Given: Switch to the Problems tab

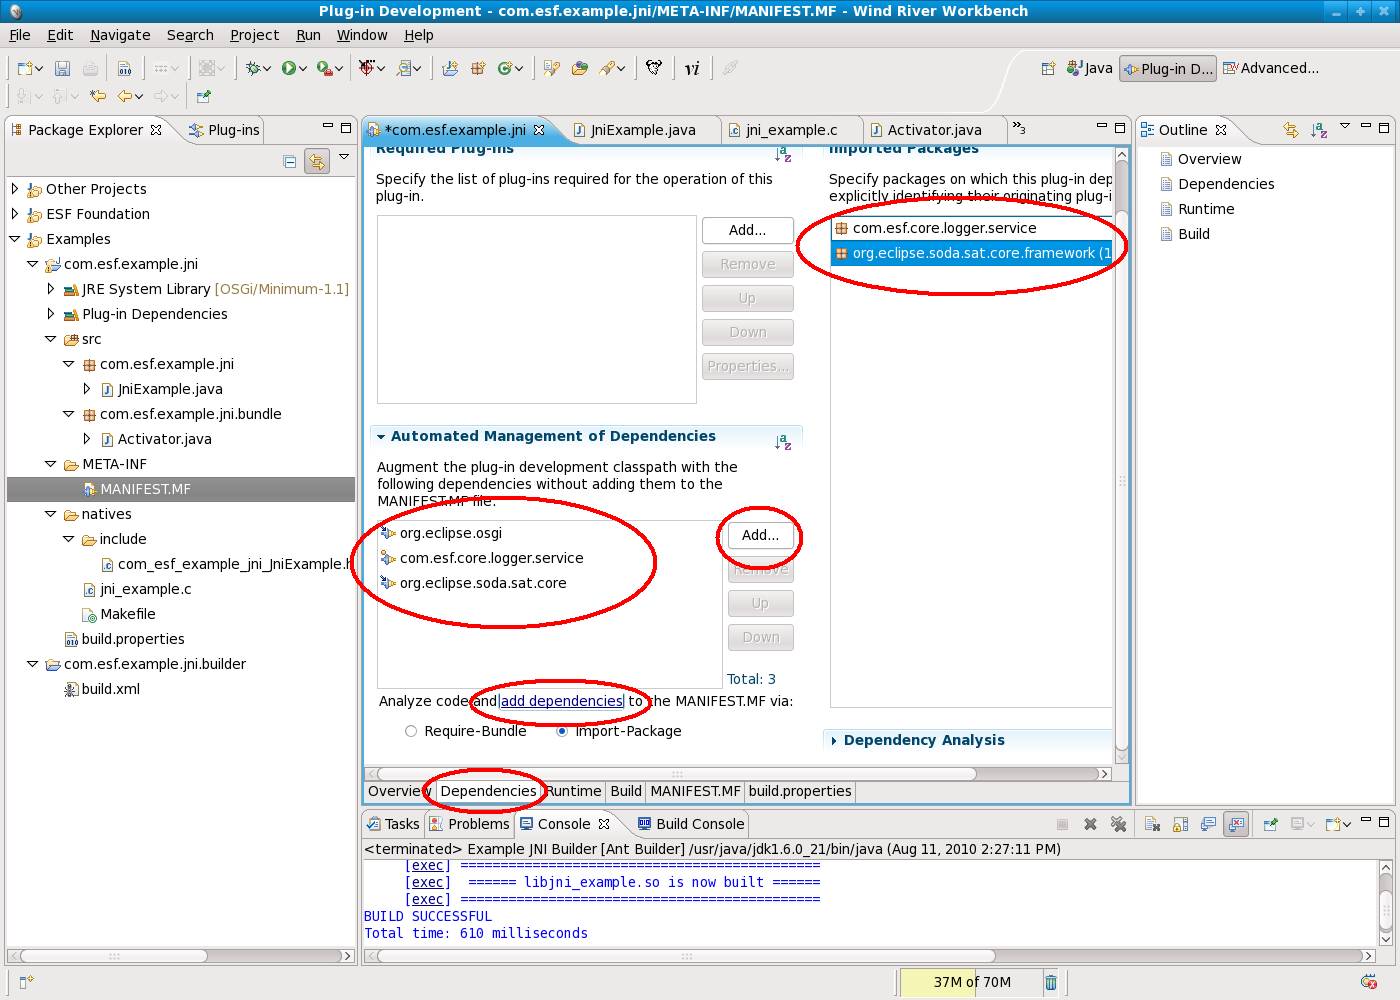Looking at the screenshot, I should tap(469, 824).
